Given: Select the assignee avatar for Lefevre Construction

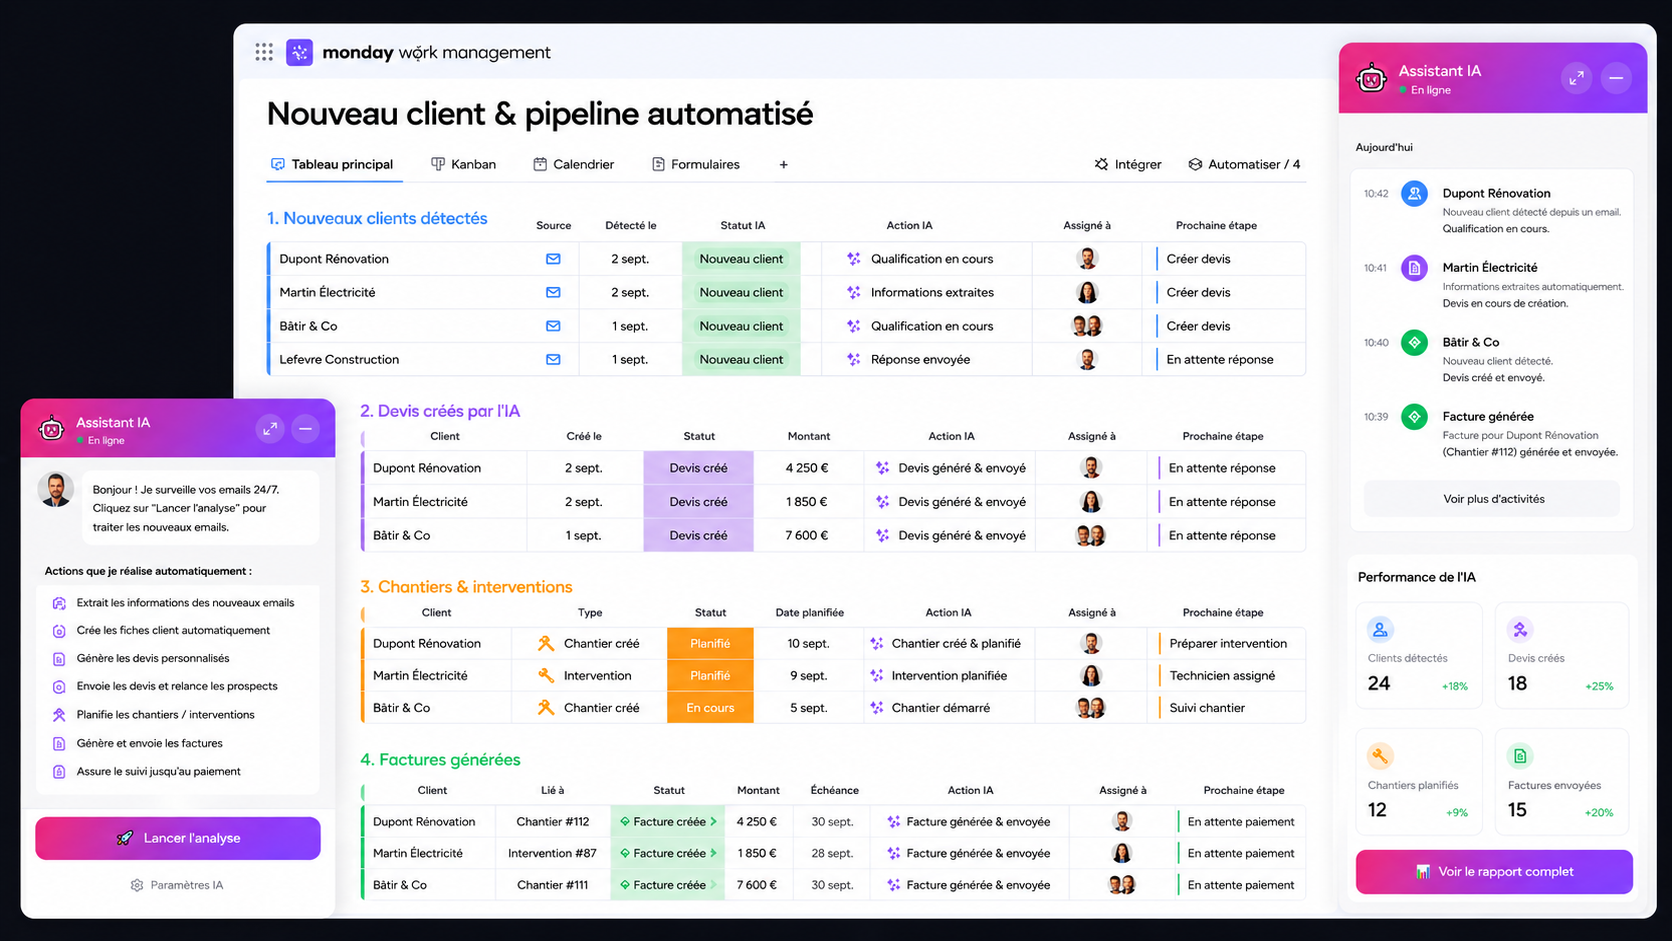Looking at the screenshot, I should tap(1087, 359).
